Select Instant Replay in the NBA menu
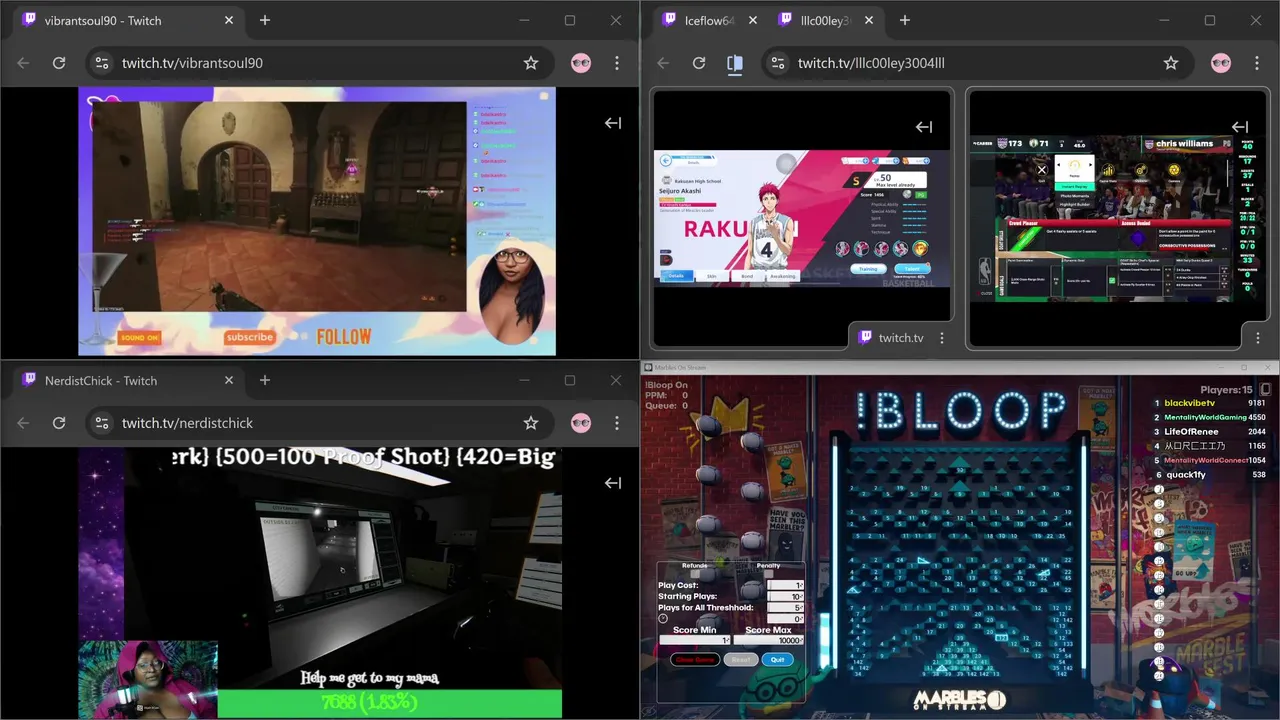Screen dimensions: 1280x720 pos(1075,187)
